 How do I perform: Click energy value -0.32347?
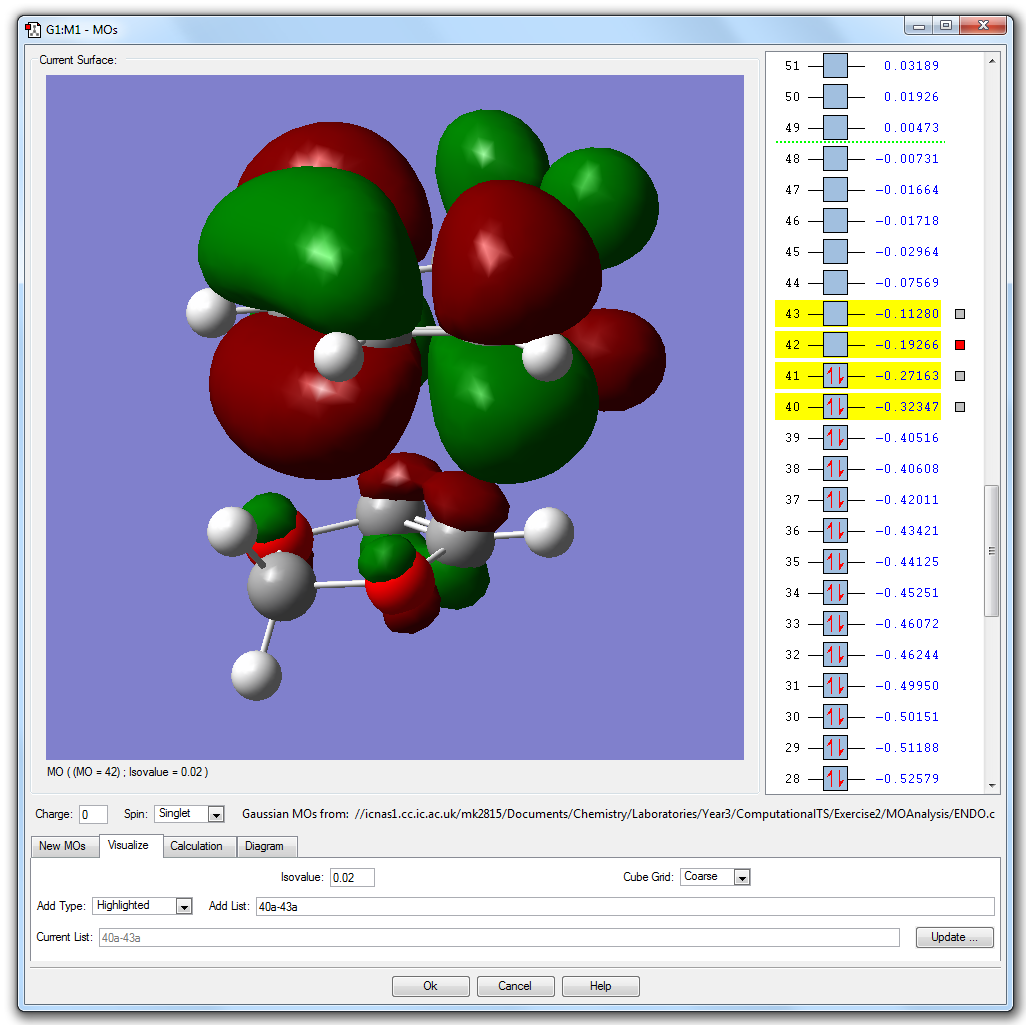coord(907,406)
